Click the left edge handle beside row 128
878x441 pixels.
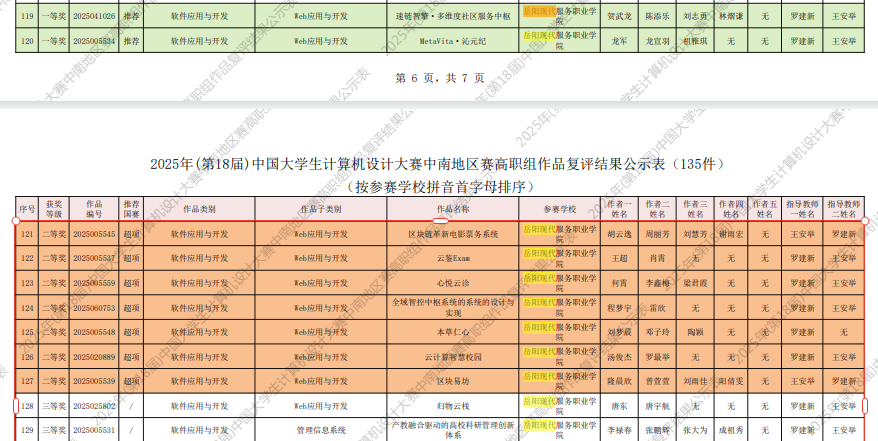coord(14,406)
